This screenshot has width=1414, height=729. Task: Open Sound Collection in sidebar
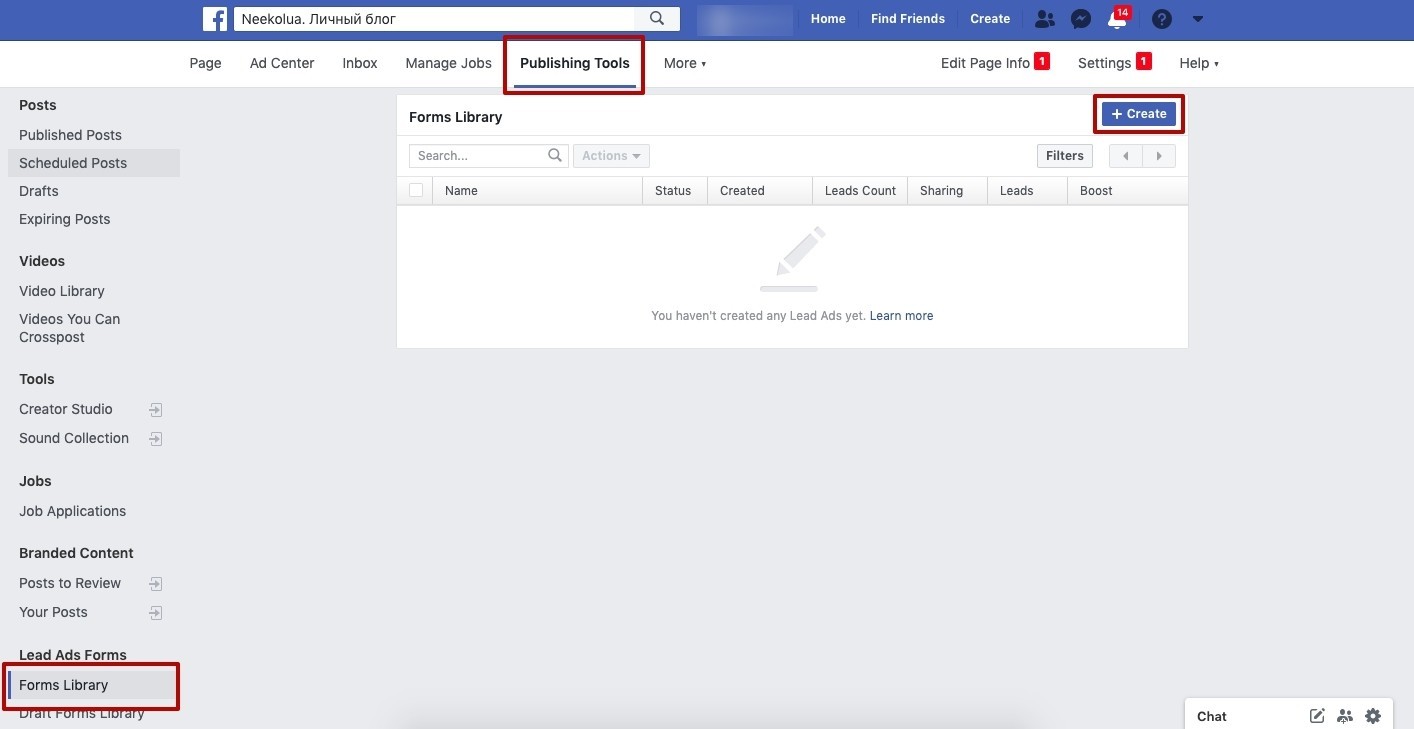[x=74, y=438]
